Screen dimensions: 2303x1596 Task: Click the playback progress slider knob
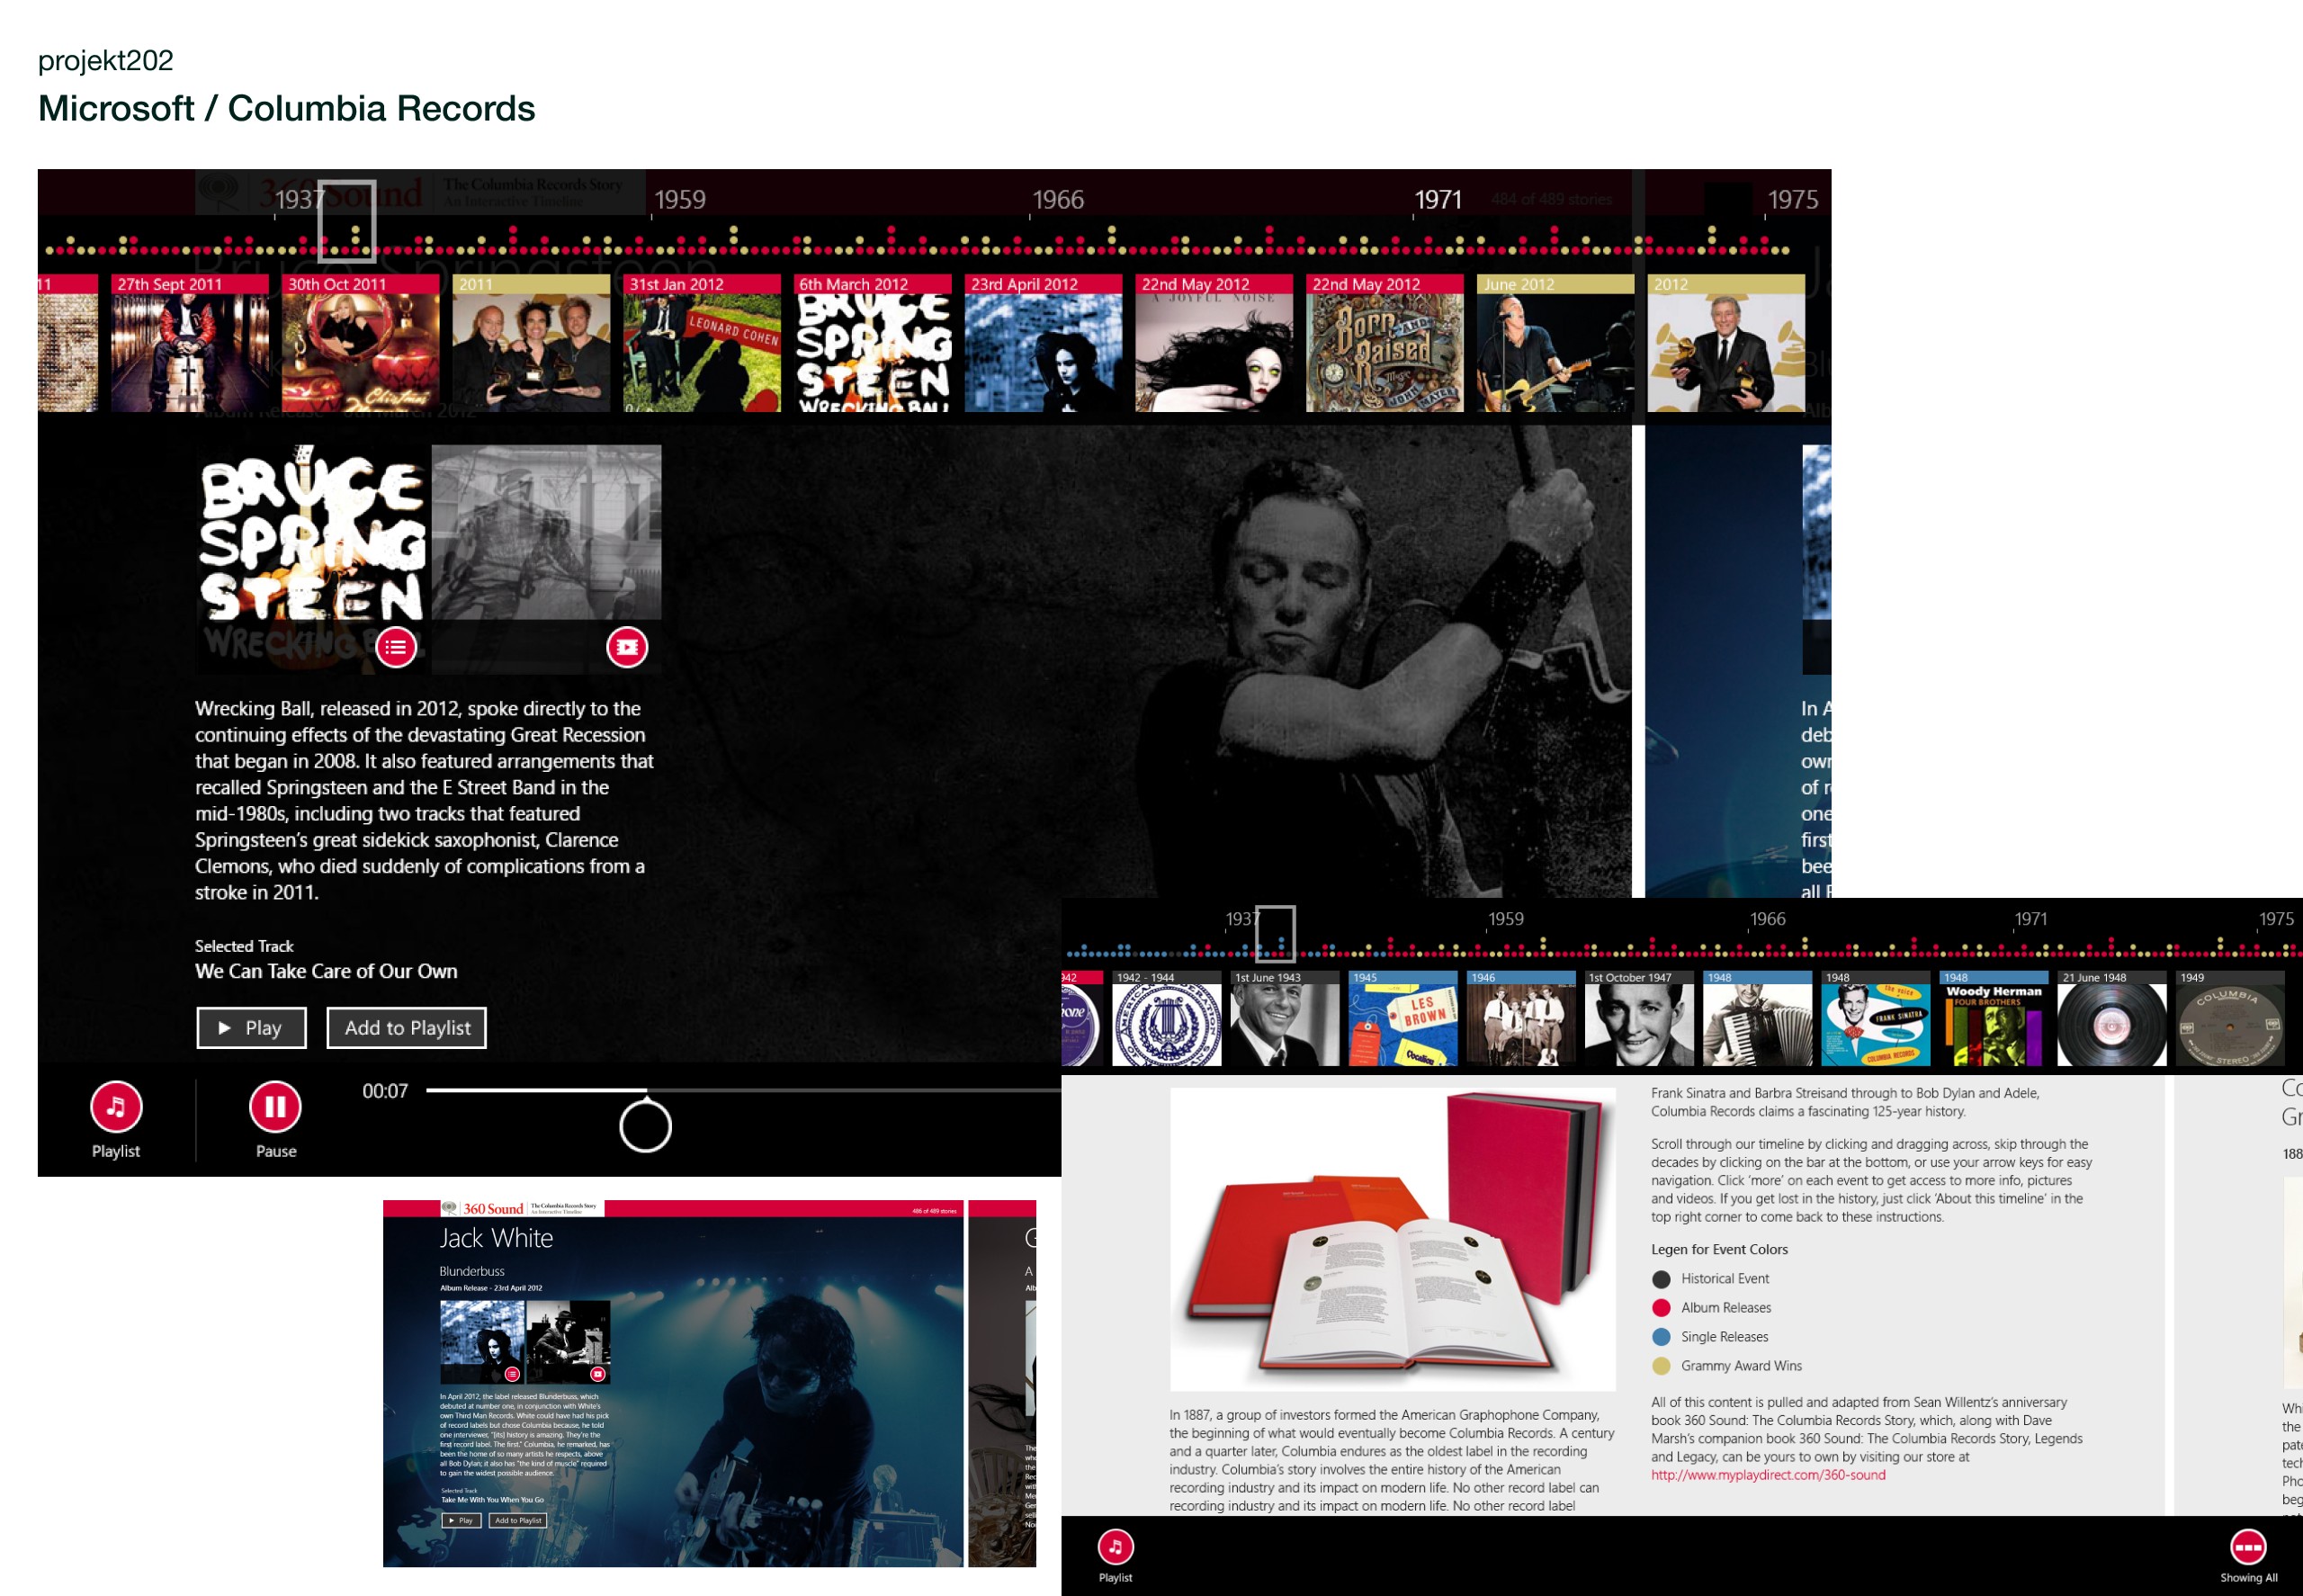point(645,1126)
